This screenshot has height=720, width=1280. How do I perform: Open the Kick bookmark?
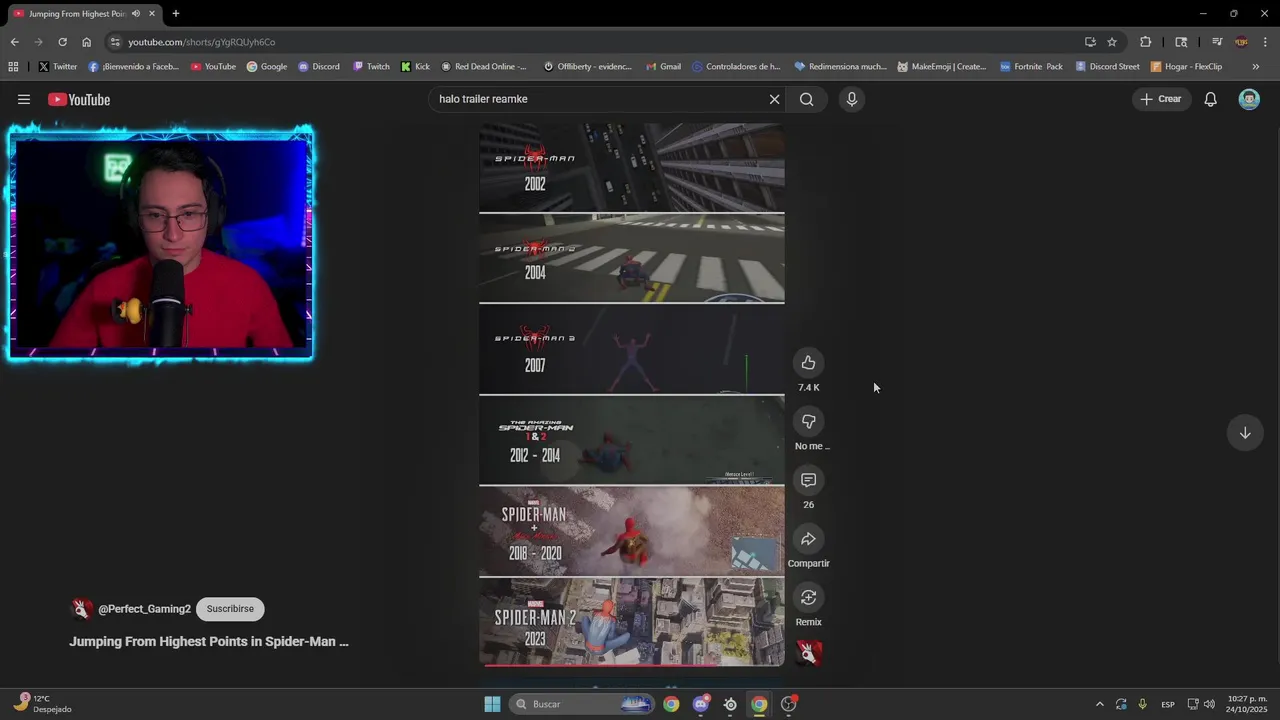(x=415, y=67)
